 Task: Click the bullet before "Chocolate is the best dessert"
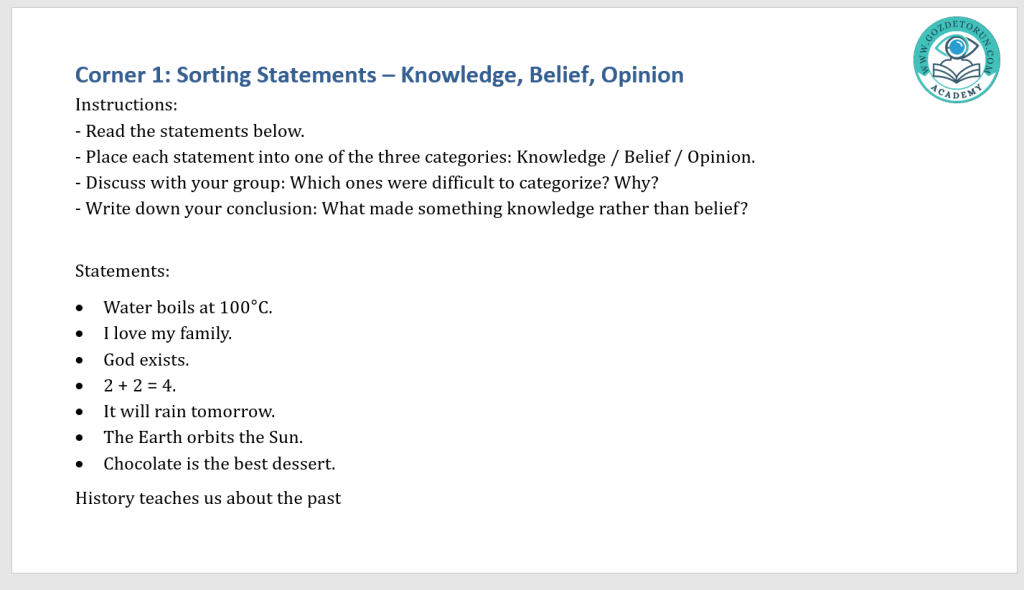pyautogui.click(x=80, y=464)
